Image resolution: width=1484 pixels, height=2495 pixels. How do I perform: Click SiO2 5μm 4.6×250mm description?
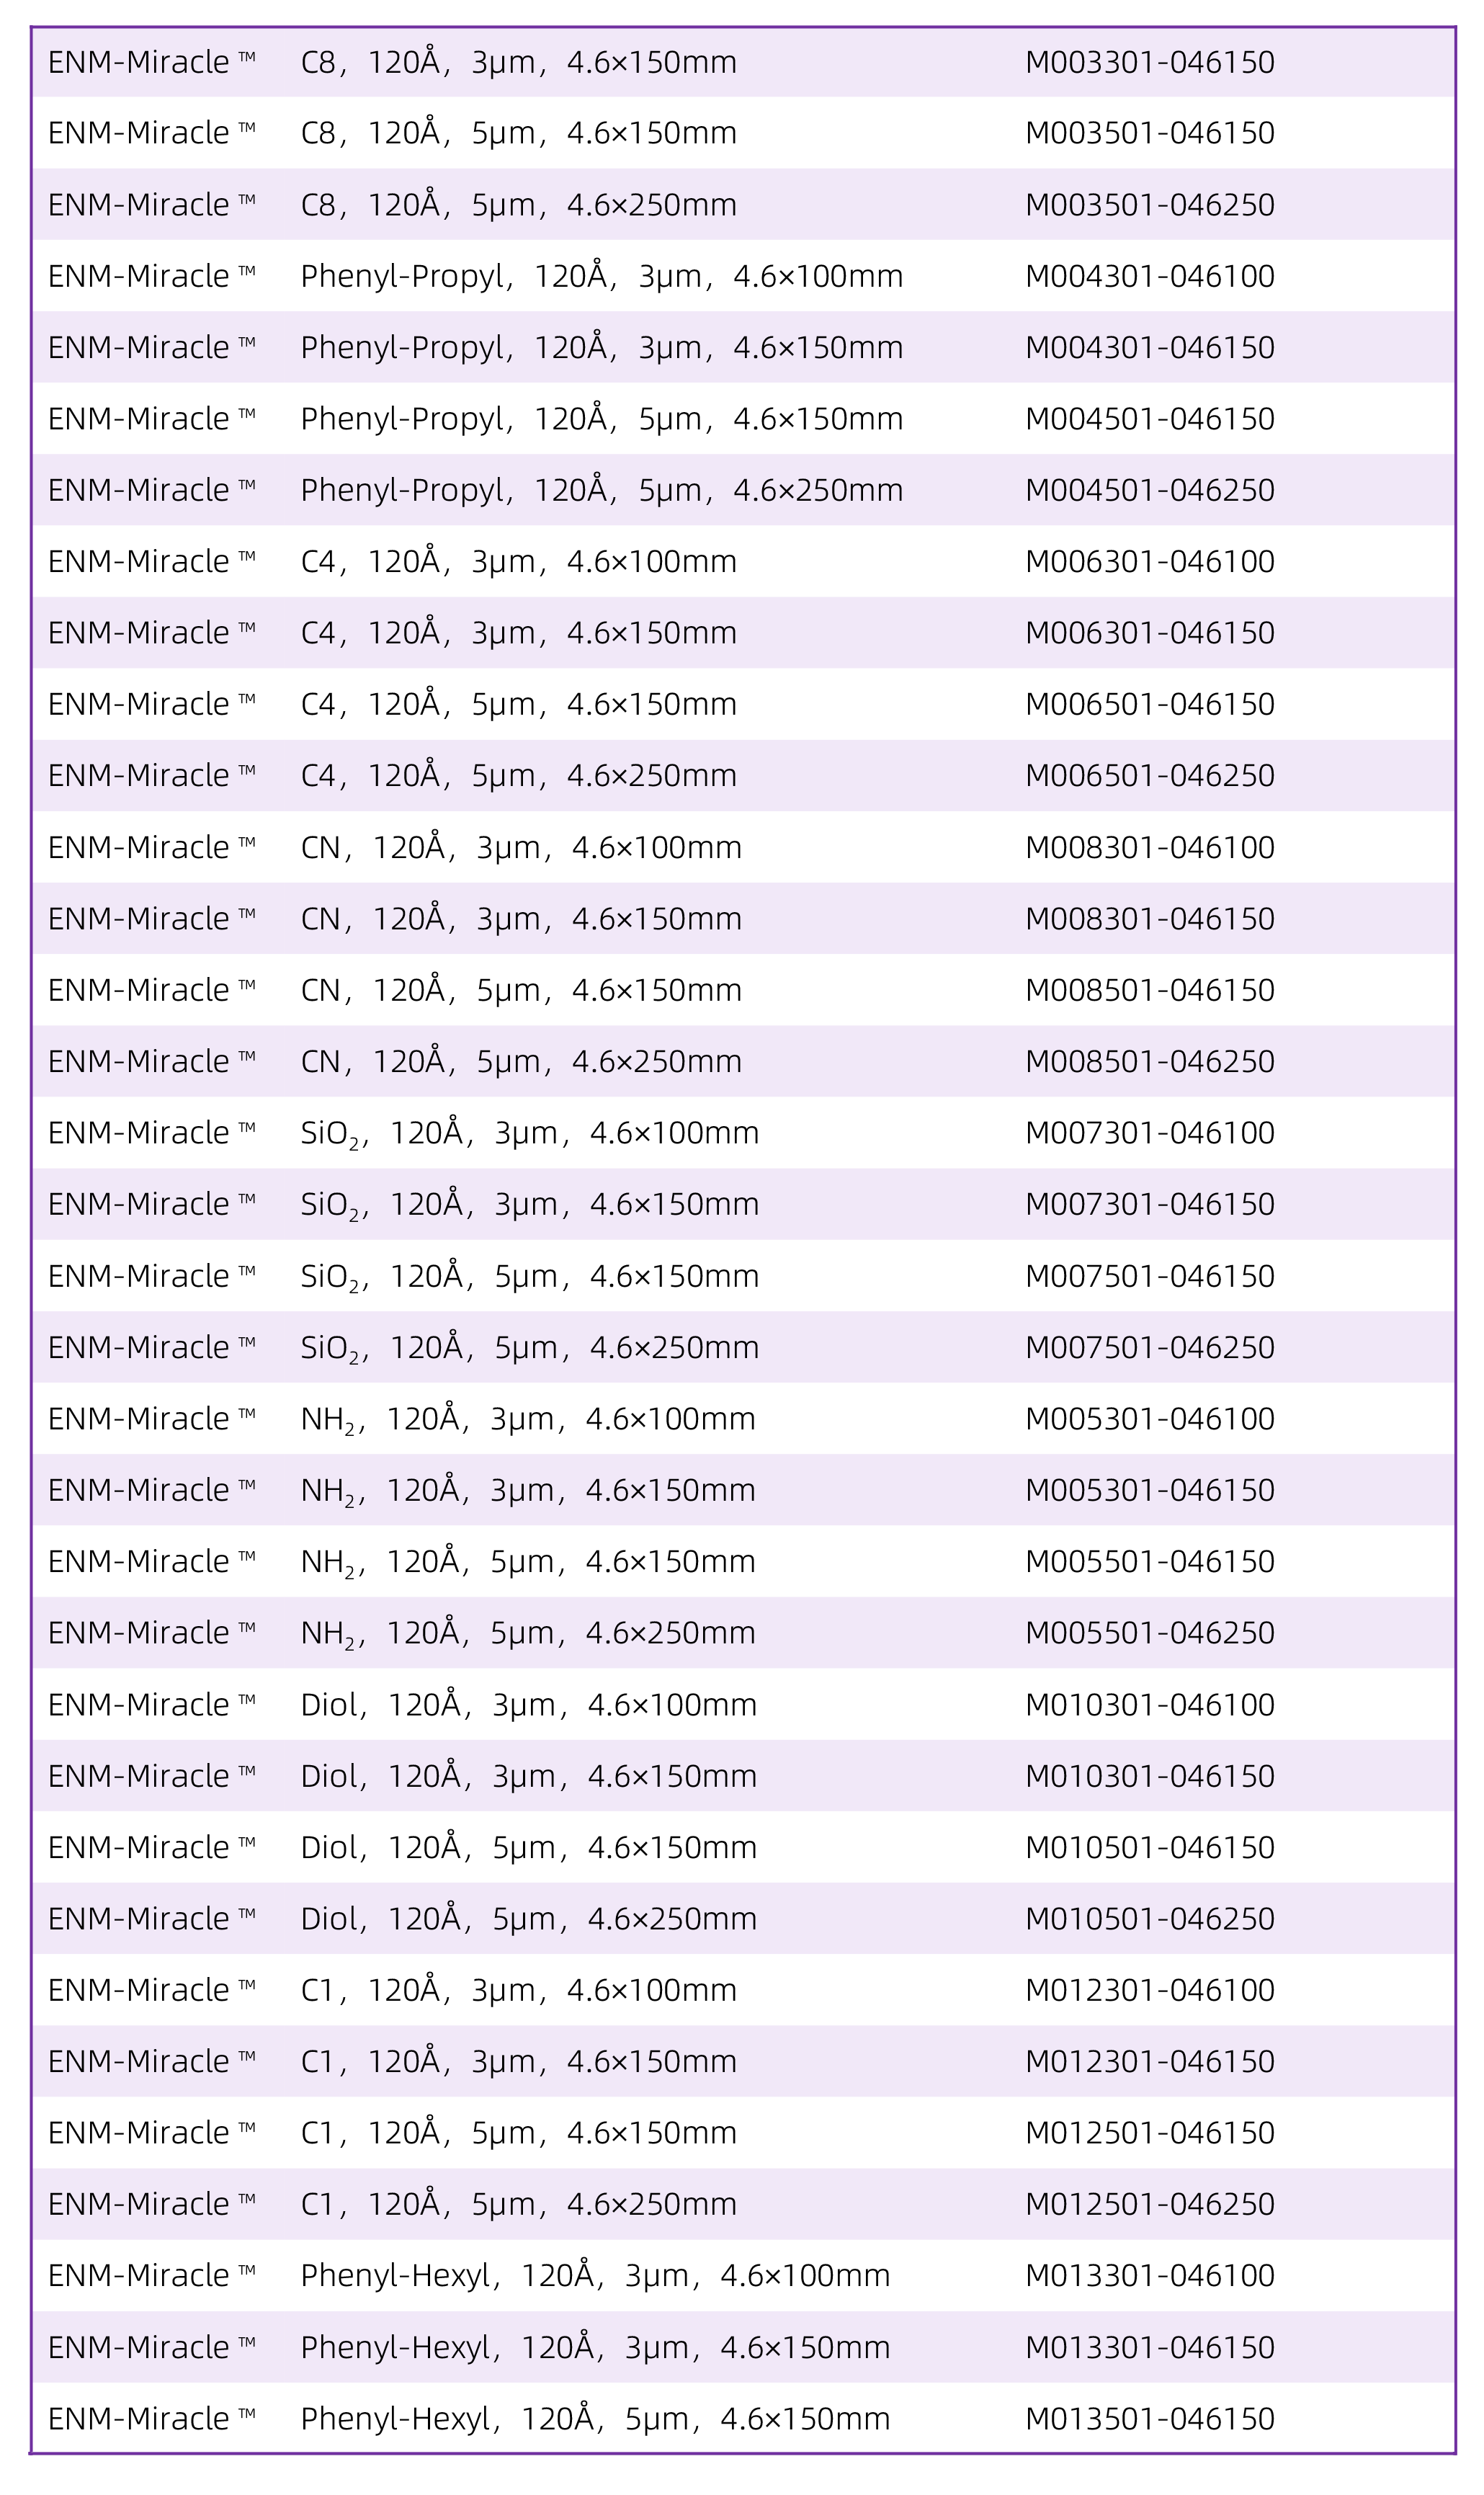point(530,1347)
